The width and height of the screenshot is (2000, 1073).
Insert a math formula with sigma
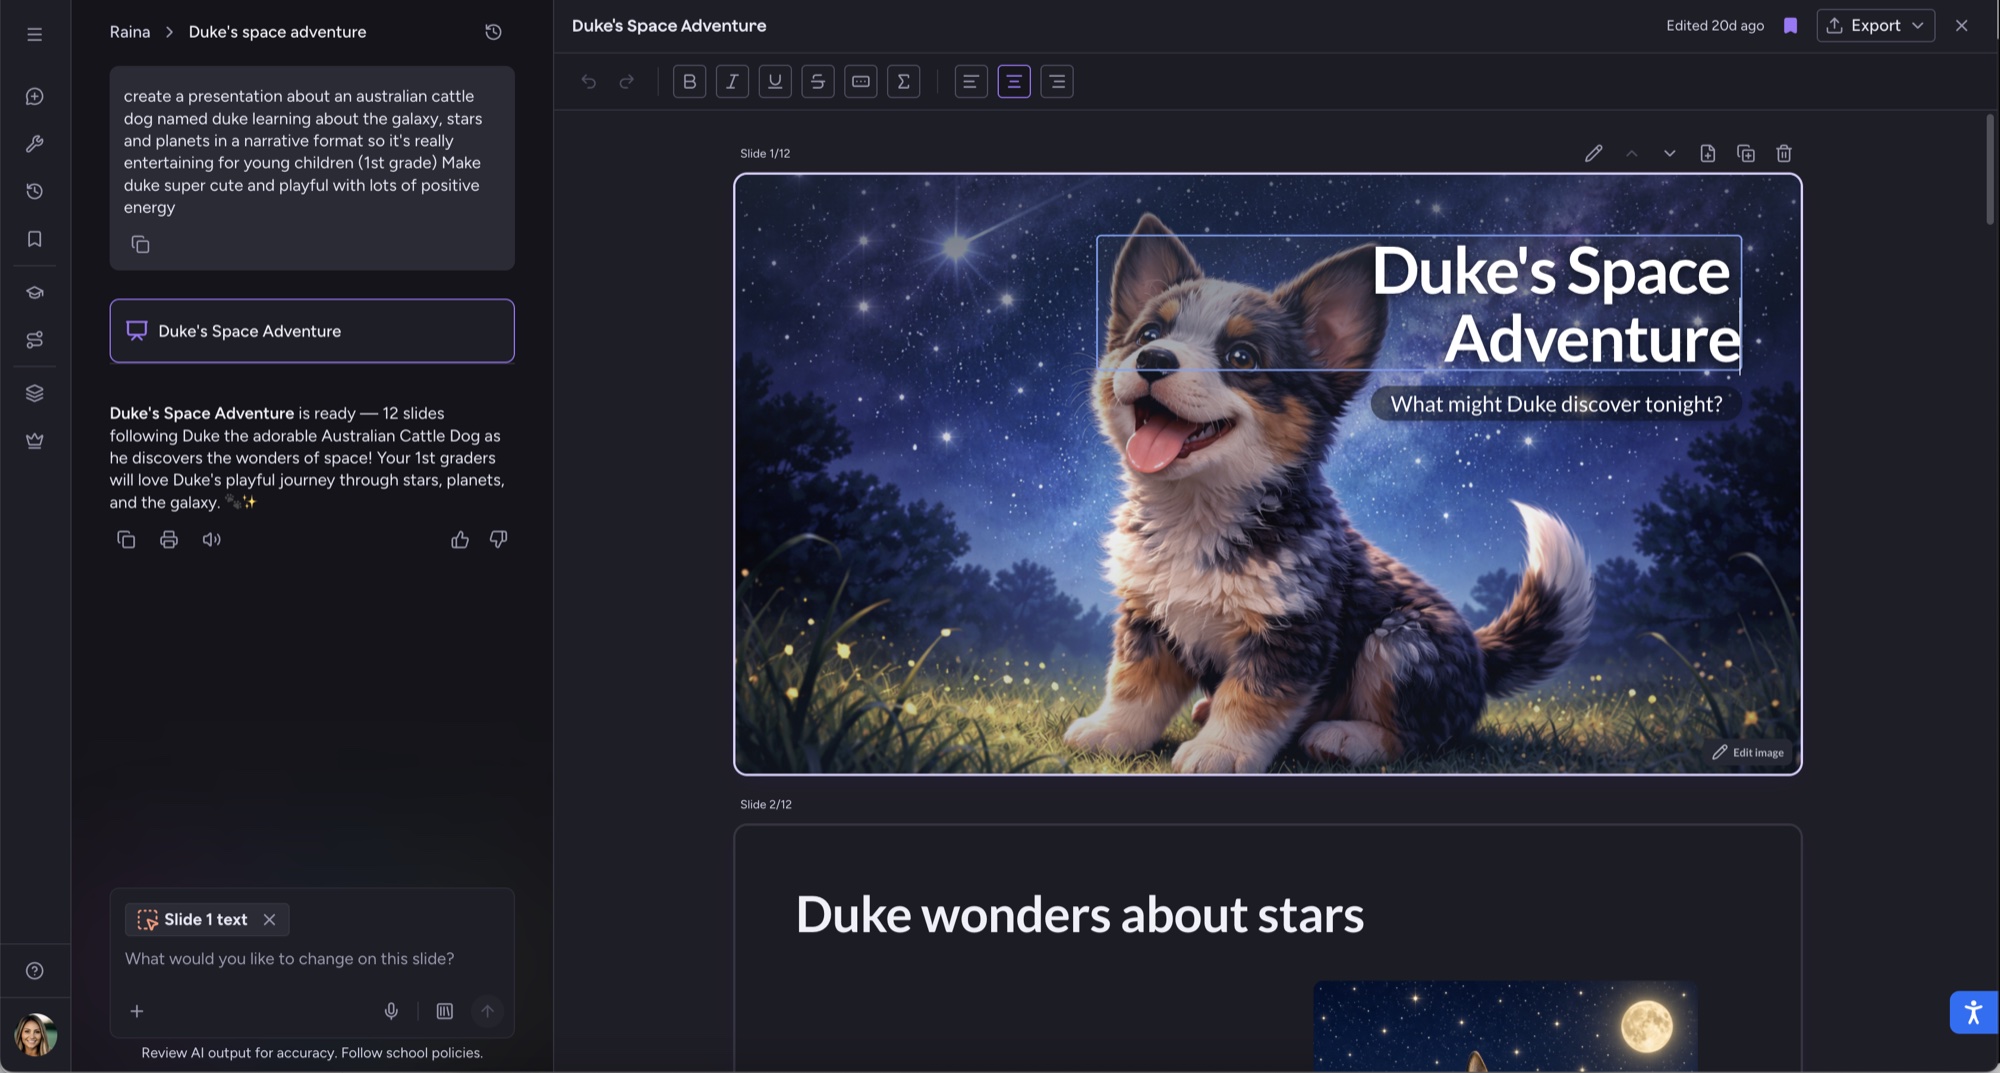[x=904, y=82]
